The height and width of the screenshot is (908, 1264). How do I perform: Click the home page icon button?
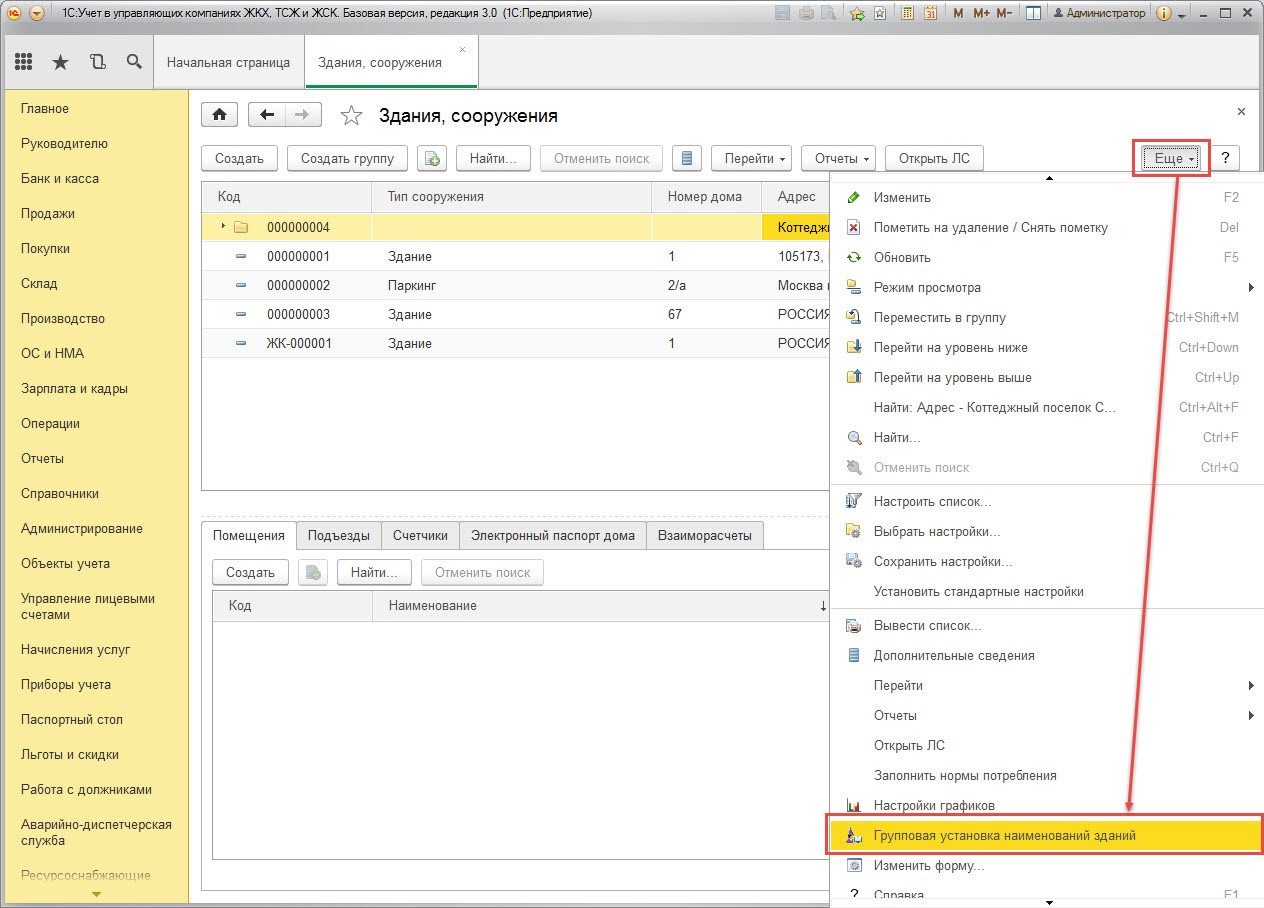[220, 115]
